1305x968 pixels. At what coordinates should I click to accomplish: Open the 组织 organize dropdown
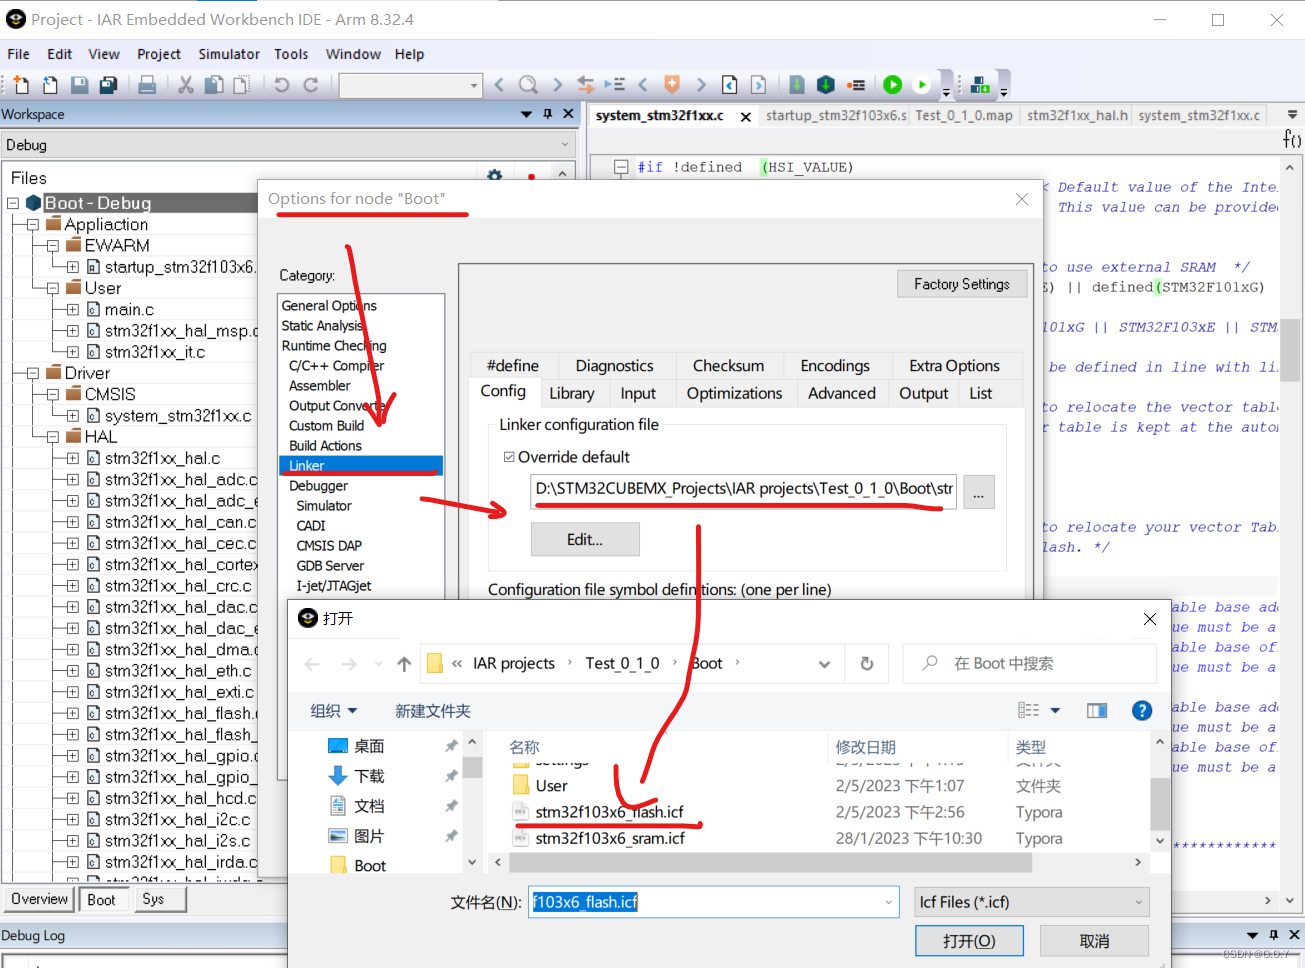tap(334, 711)
